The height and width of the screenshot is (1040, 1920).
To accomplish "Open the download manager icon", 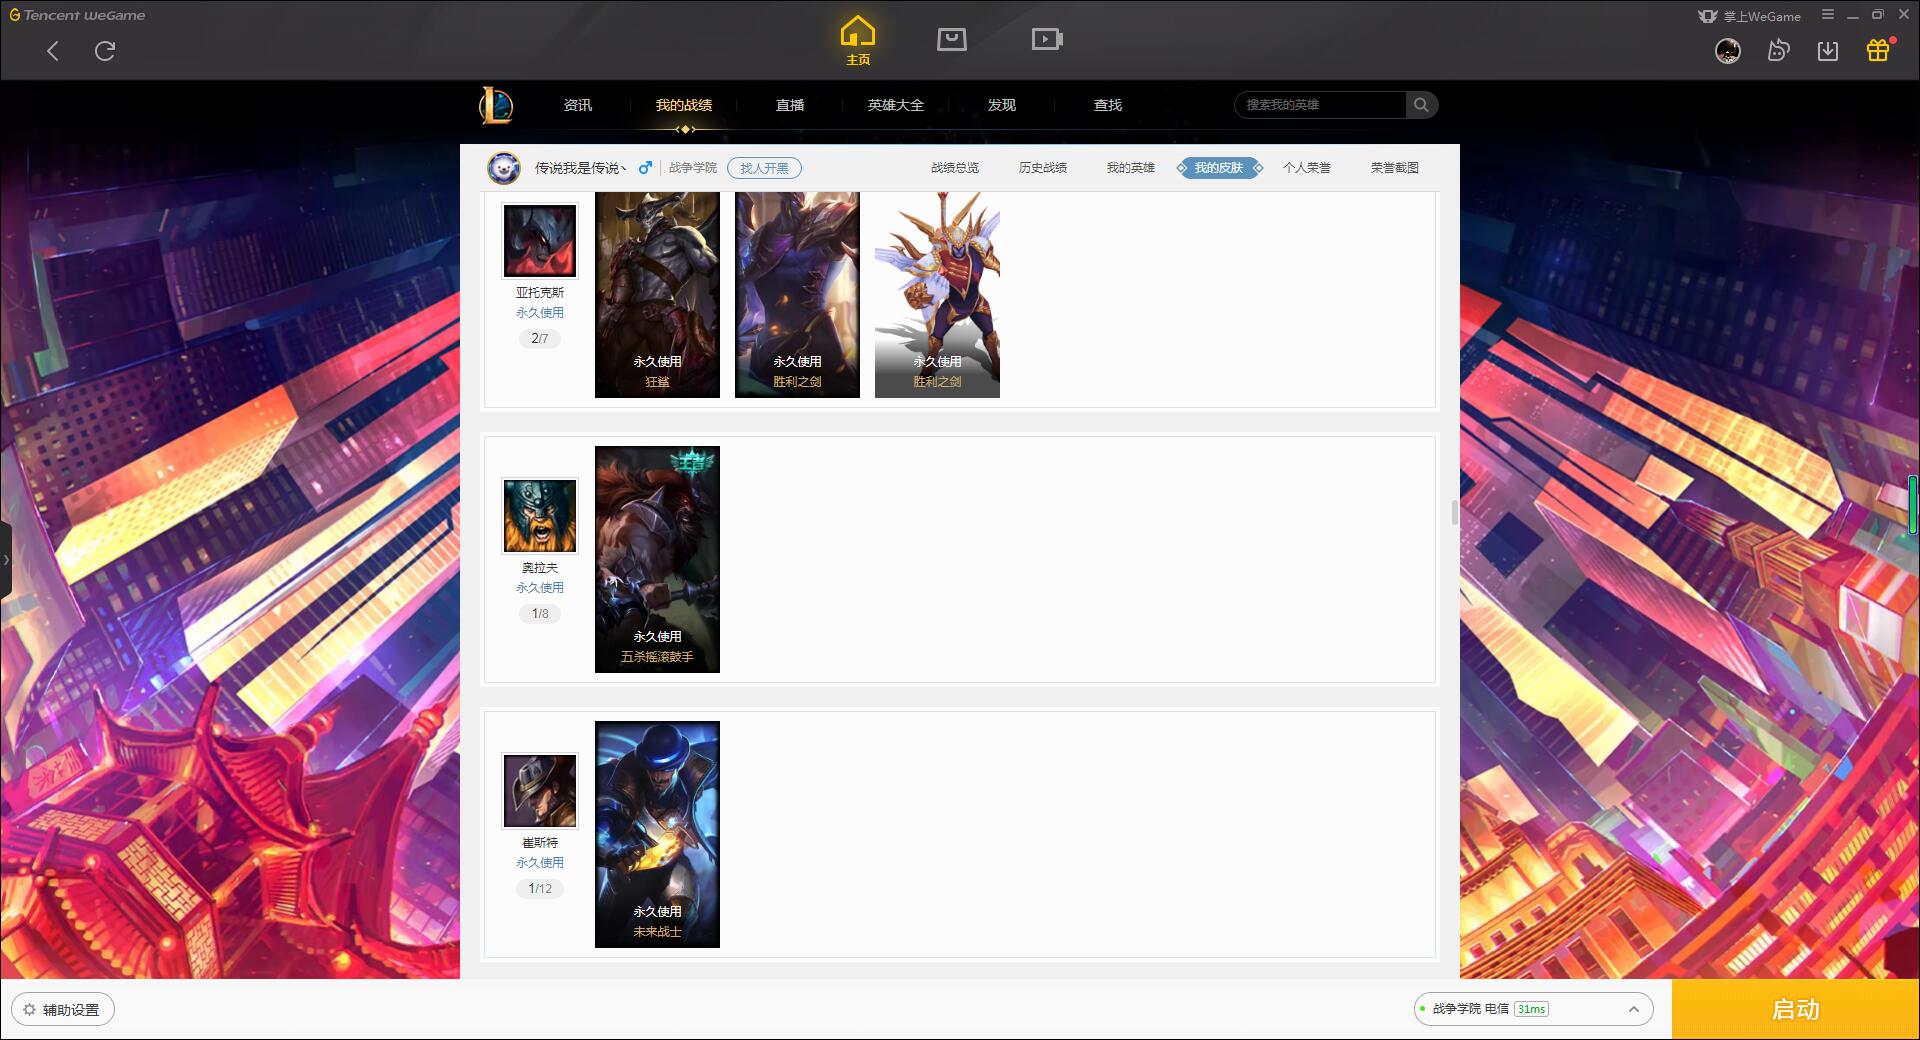I will tap(1828, 51).
